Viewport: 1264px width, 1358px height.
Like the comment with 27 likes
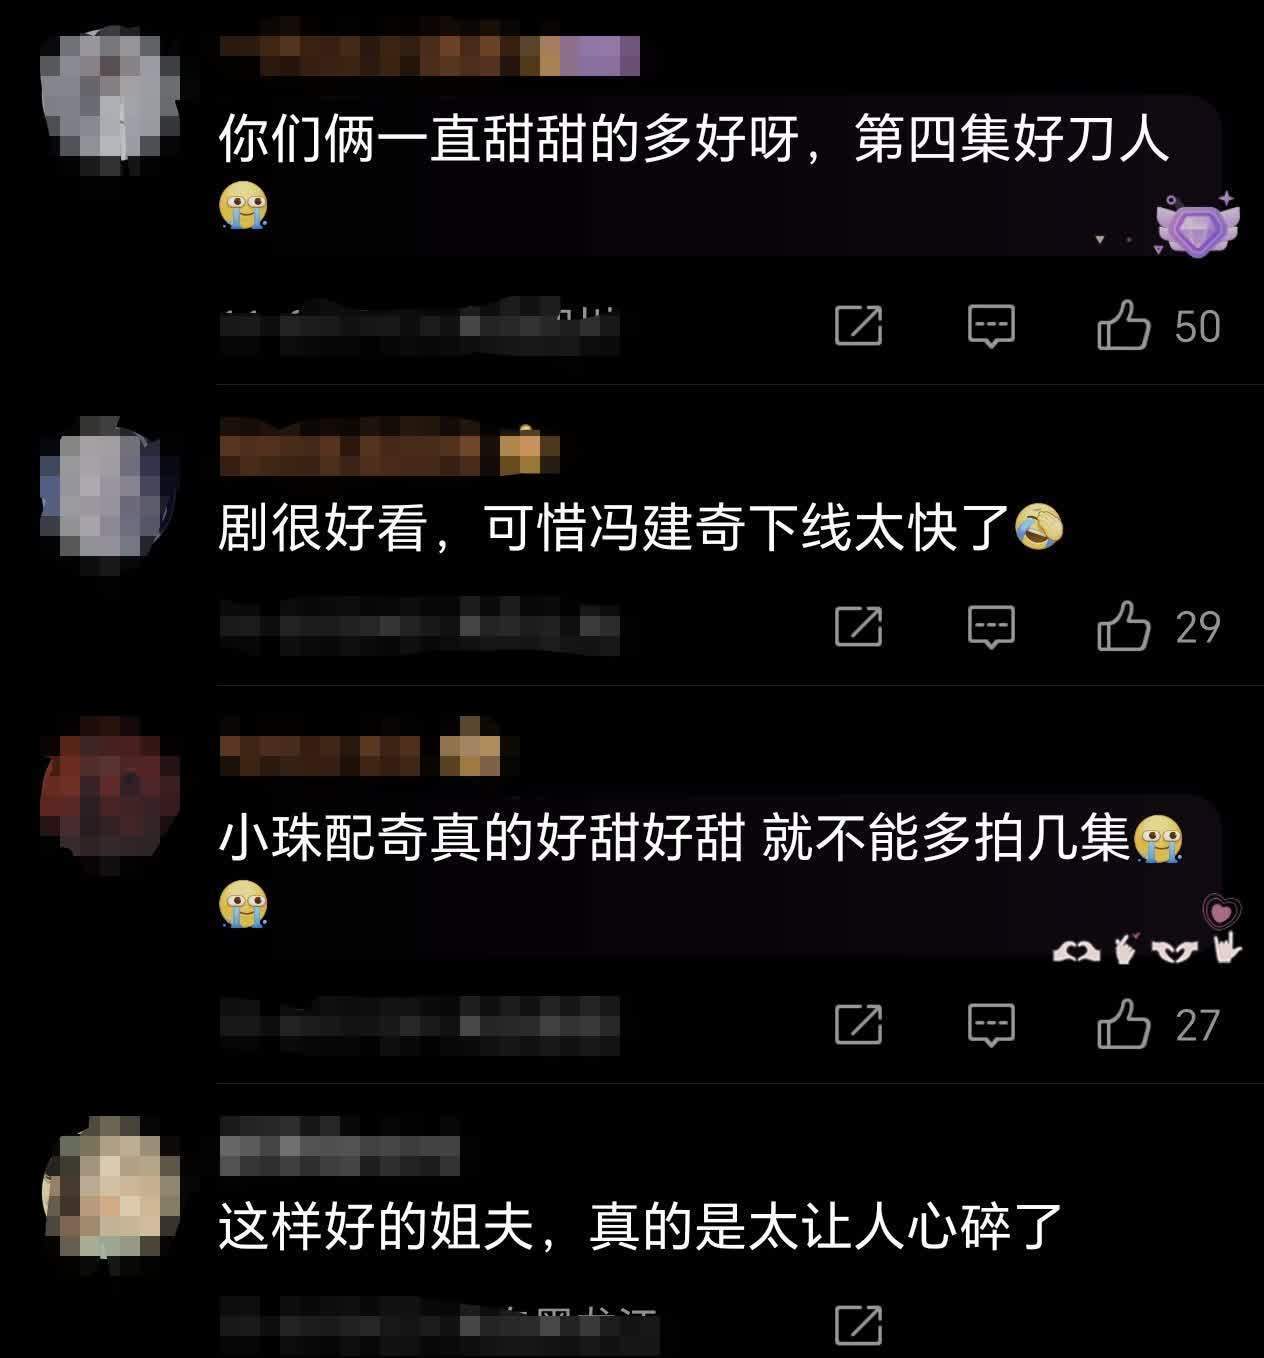(1124, 1024)
